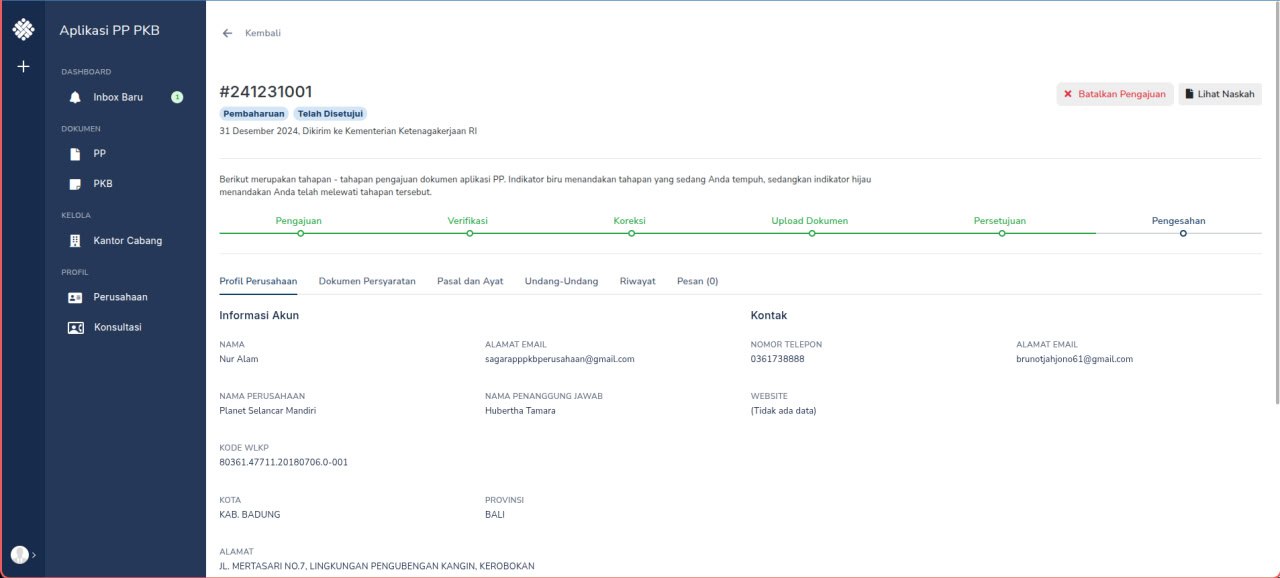The image size is (1280, 578).
Task: Click the company name Planet Selancar Mandiri
Action: [x=267, y=411]
